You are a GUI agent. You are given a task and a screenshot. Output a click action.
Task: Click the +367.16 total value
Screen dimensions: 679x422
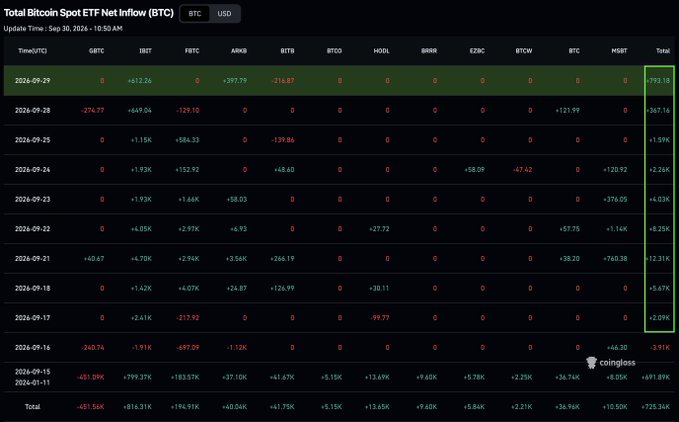click(x=658, y=110)
